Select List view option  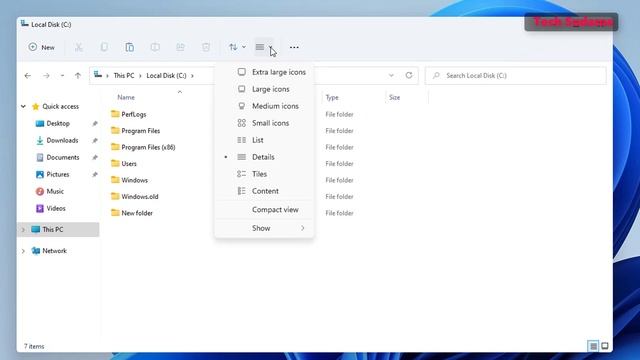click(x=264, y=140)
